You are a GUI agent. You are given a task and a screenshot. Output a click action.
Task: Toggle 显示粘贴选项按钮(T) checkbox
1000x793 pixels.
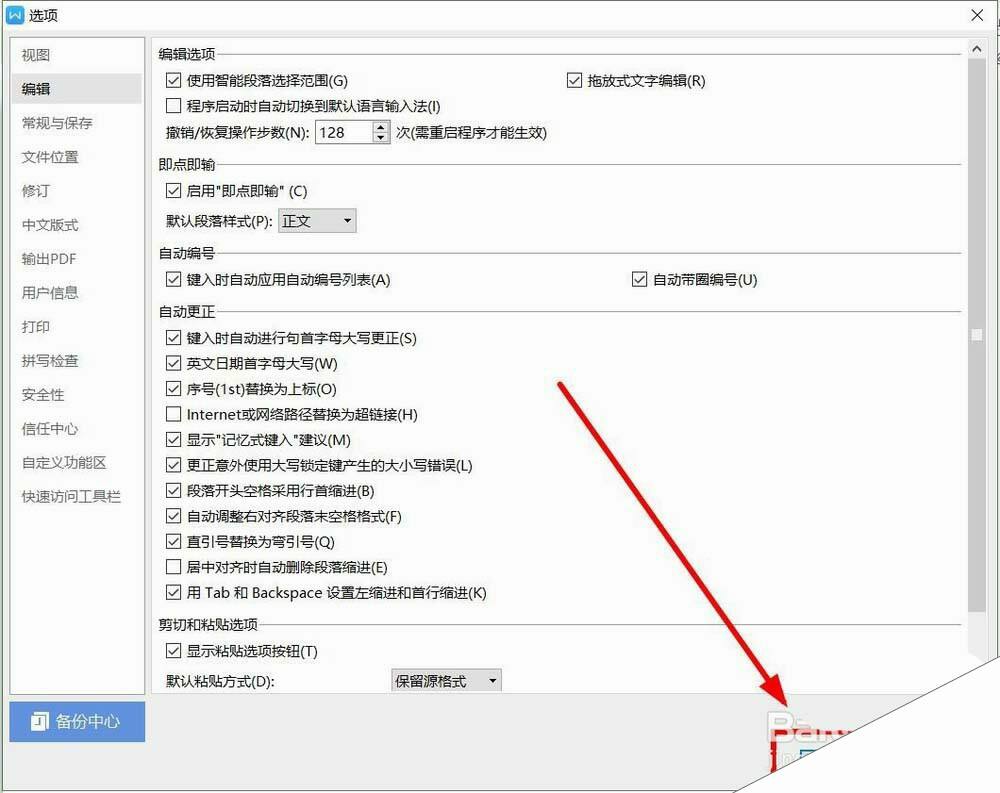[173, 651]
